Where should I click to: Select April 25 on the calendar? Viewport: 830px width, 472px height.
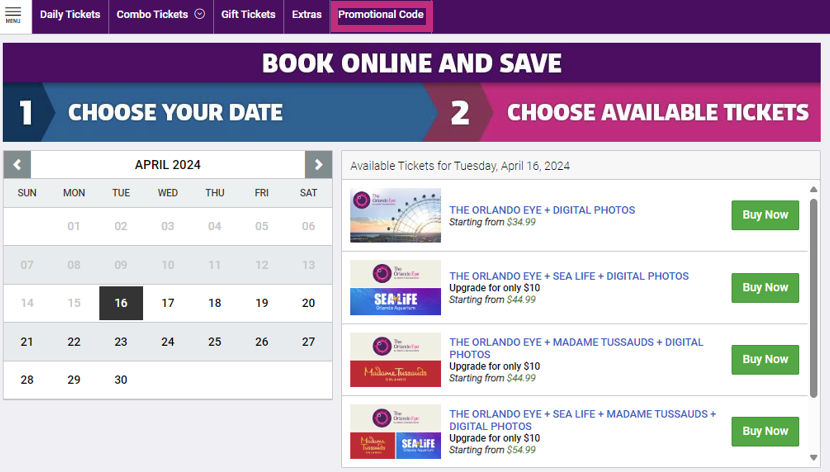(214, 342)
